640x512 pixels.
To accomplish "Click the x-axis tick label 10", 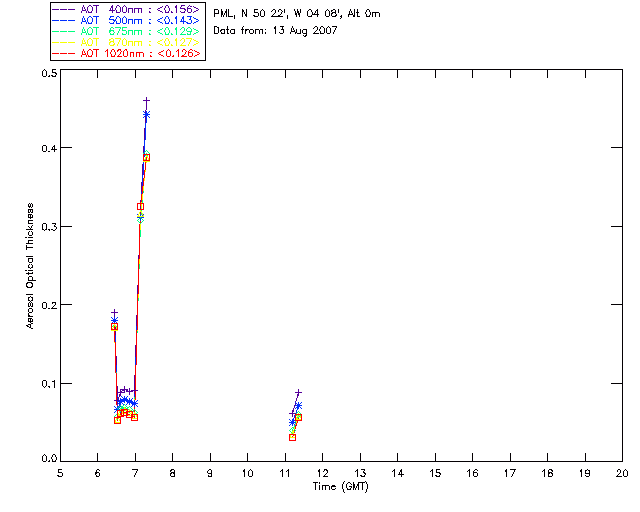I will [x=247, y=474].
